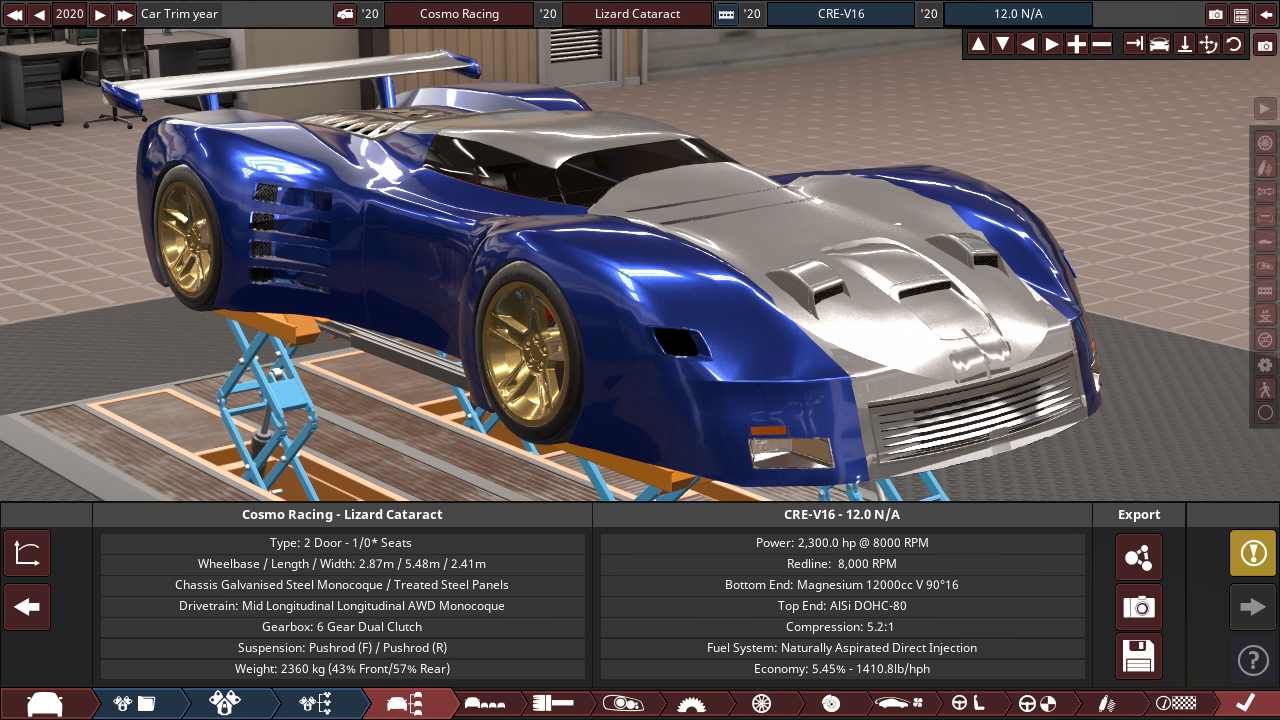Toggle the car front outline visibility icon
1280x720 pixels.
coord(1265,216)
